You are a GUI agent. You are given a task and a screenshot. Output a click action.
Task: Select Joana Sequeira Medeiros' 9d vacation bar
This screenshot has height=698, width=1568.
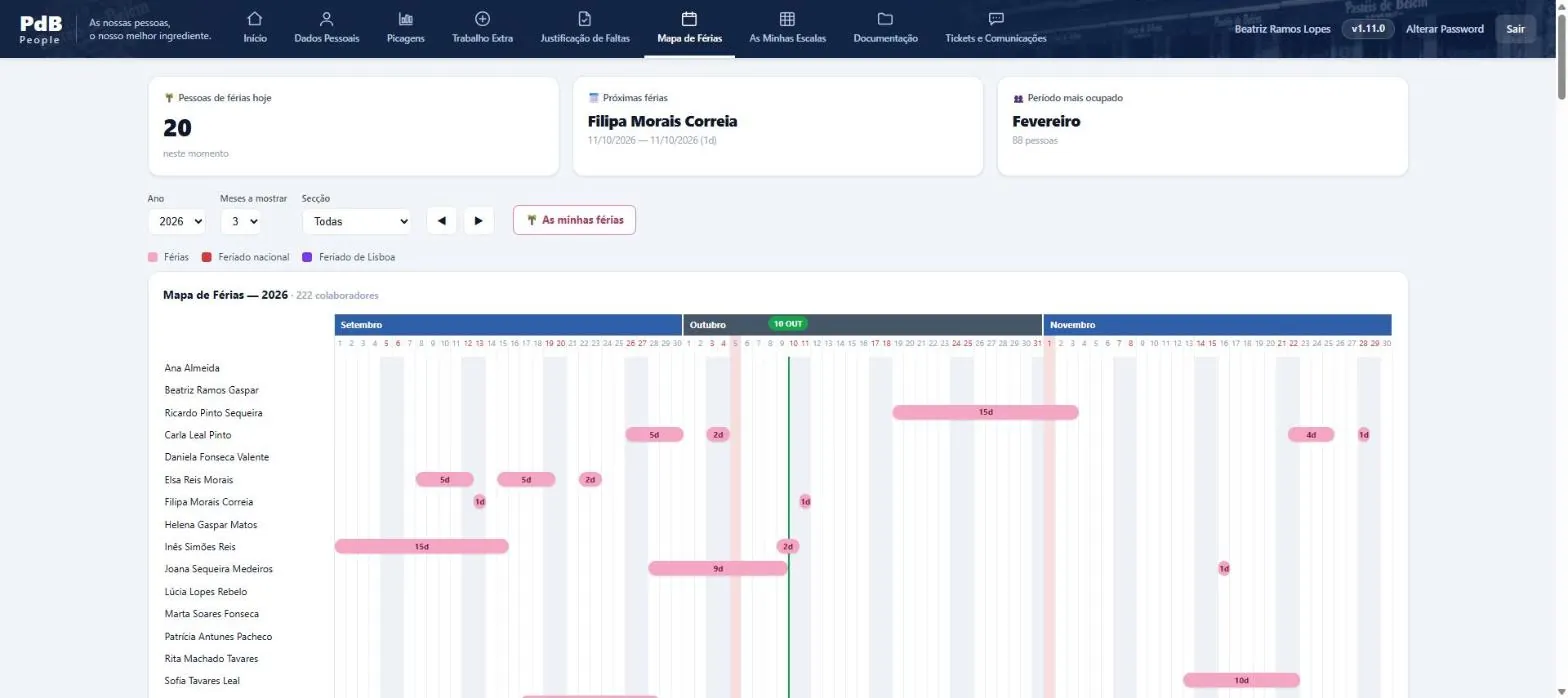point(718,568)
